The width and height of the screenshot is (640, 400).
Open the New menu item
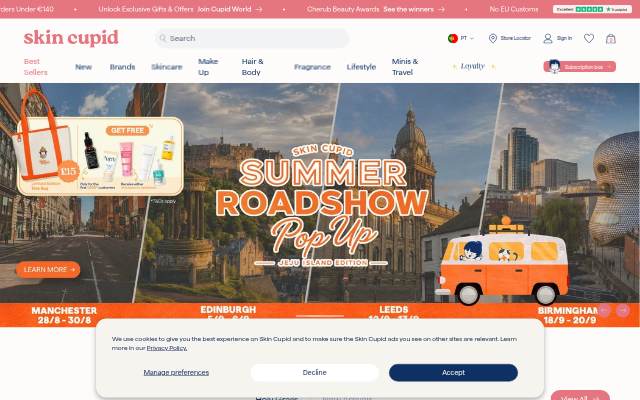click(x=83, y=67)
